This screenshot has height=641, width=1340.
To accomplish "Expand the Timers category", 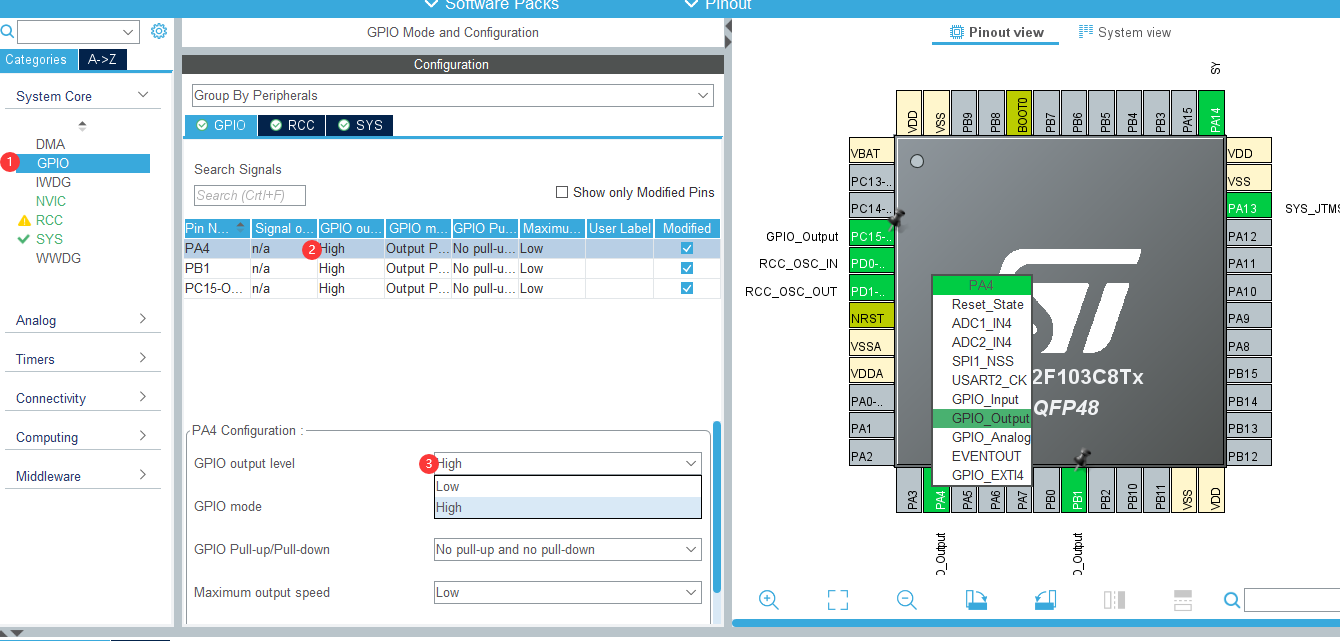I will tap(143, 358).
